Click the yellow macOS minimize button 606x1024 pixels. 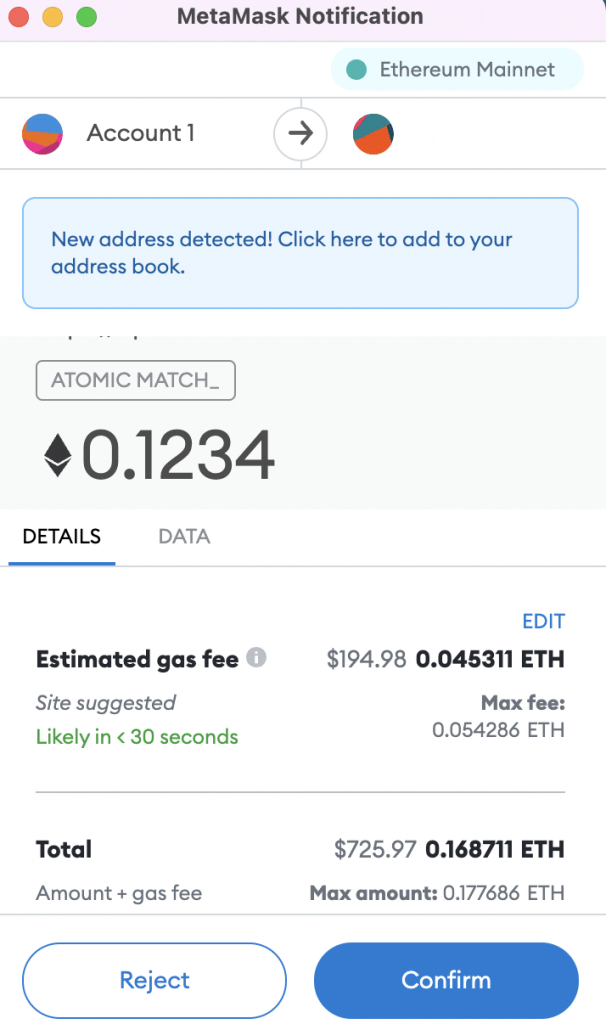(52, 16)
